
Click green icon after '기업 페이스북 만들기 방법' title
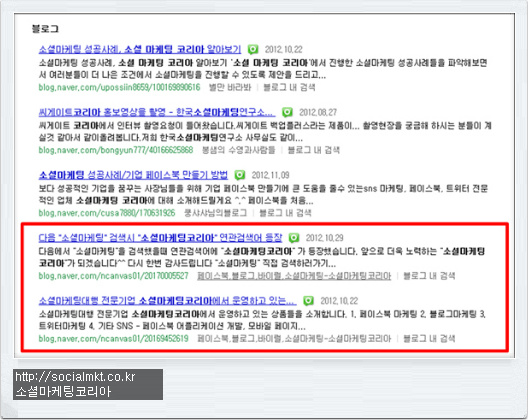pos(240,175)
